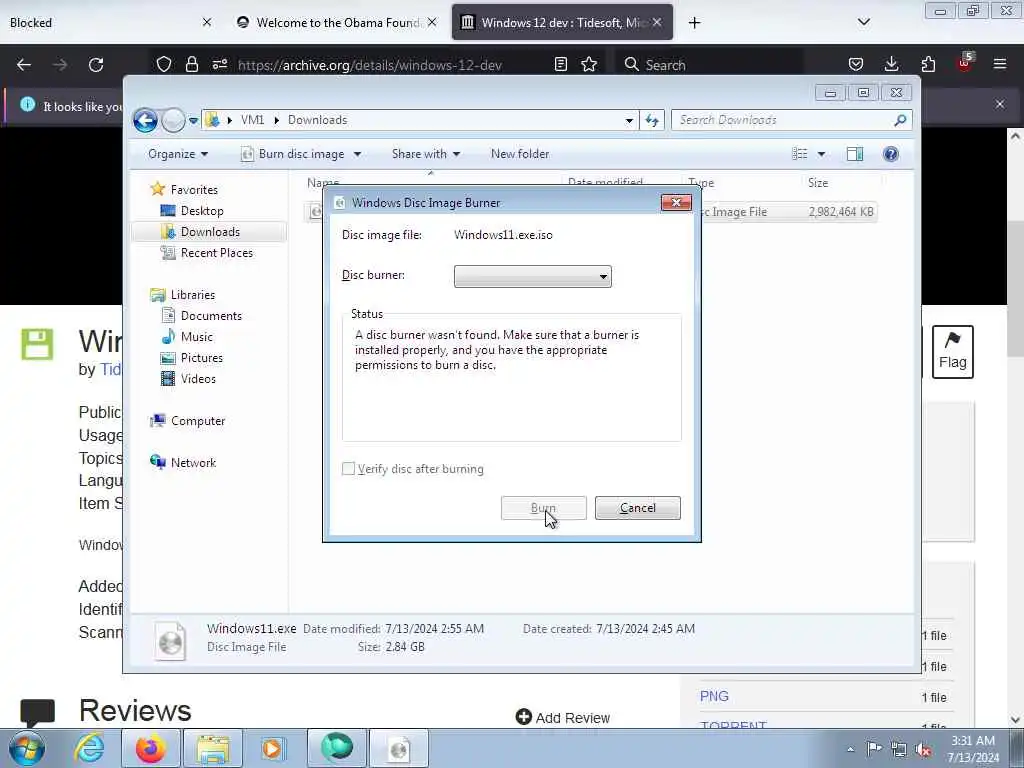
Task: Open site permissions icon in address bar
Action: pos(219,64)
